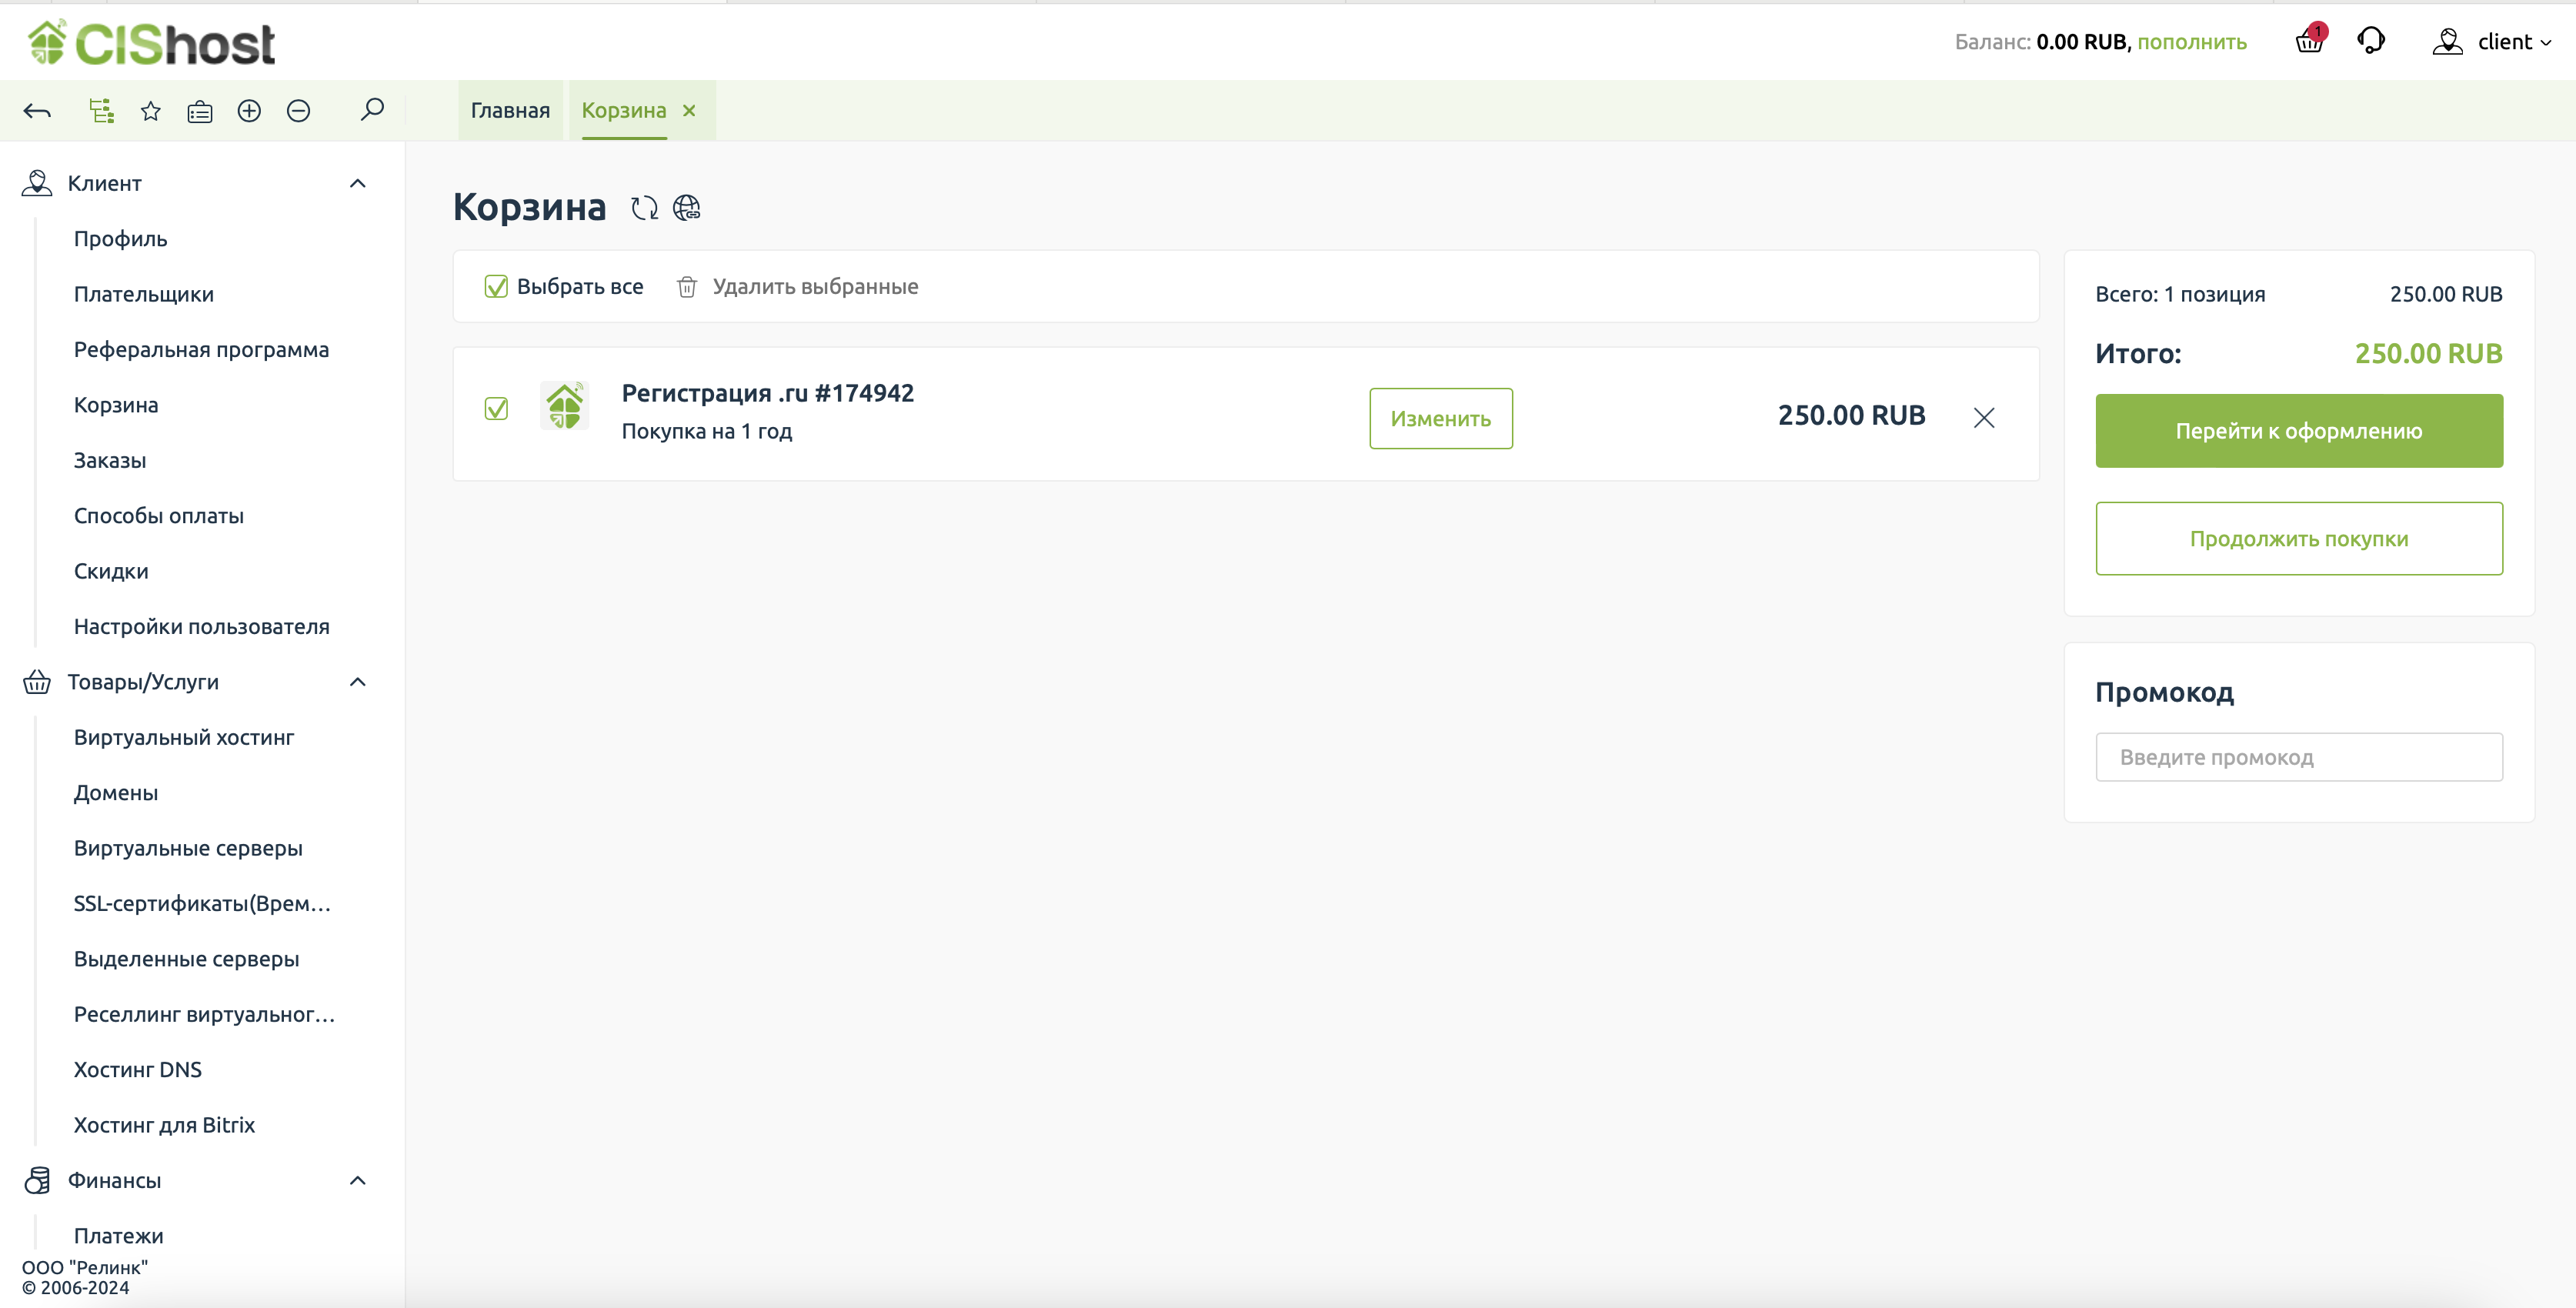2576x1308 pixels.
Task: Click the favorites star icon
Action: click(151, 111)
